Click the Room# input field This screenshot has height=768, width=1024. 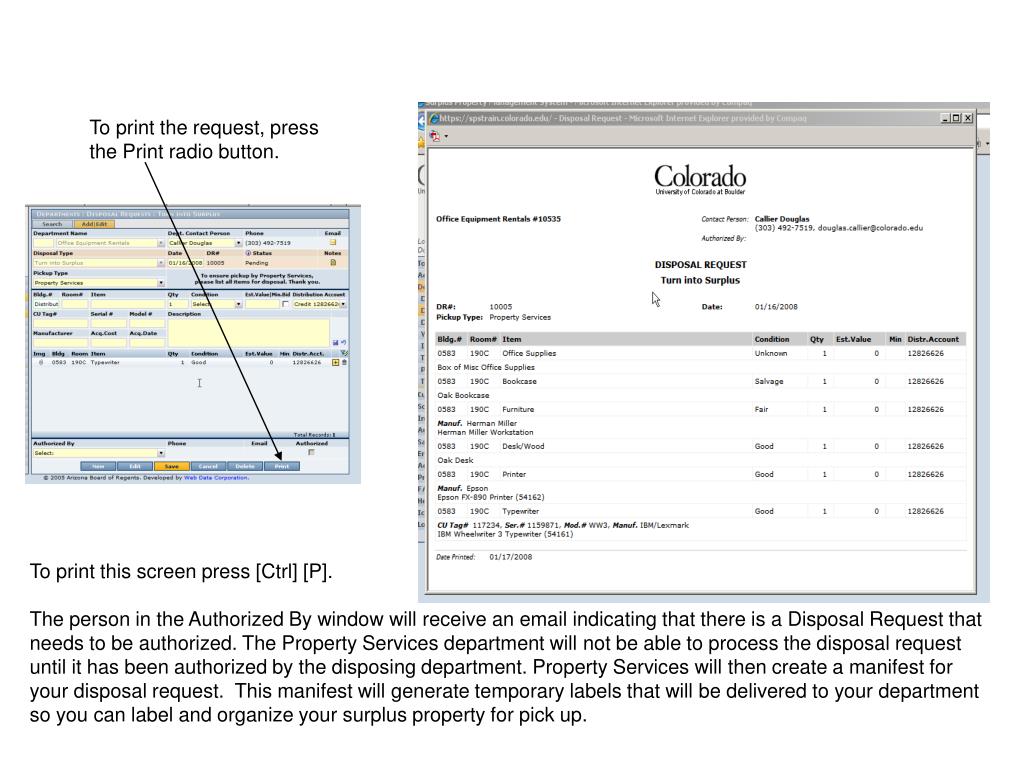pos(74,304)
